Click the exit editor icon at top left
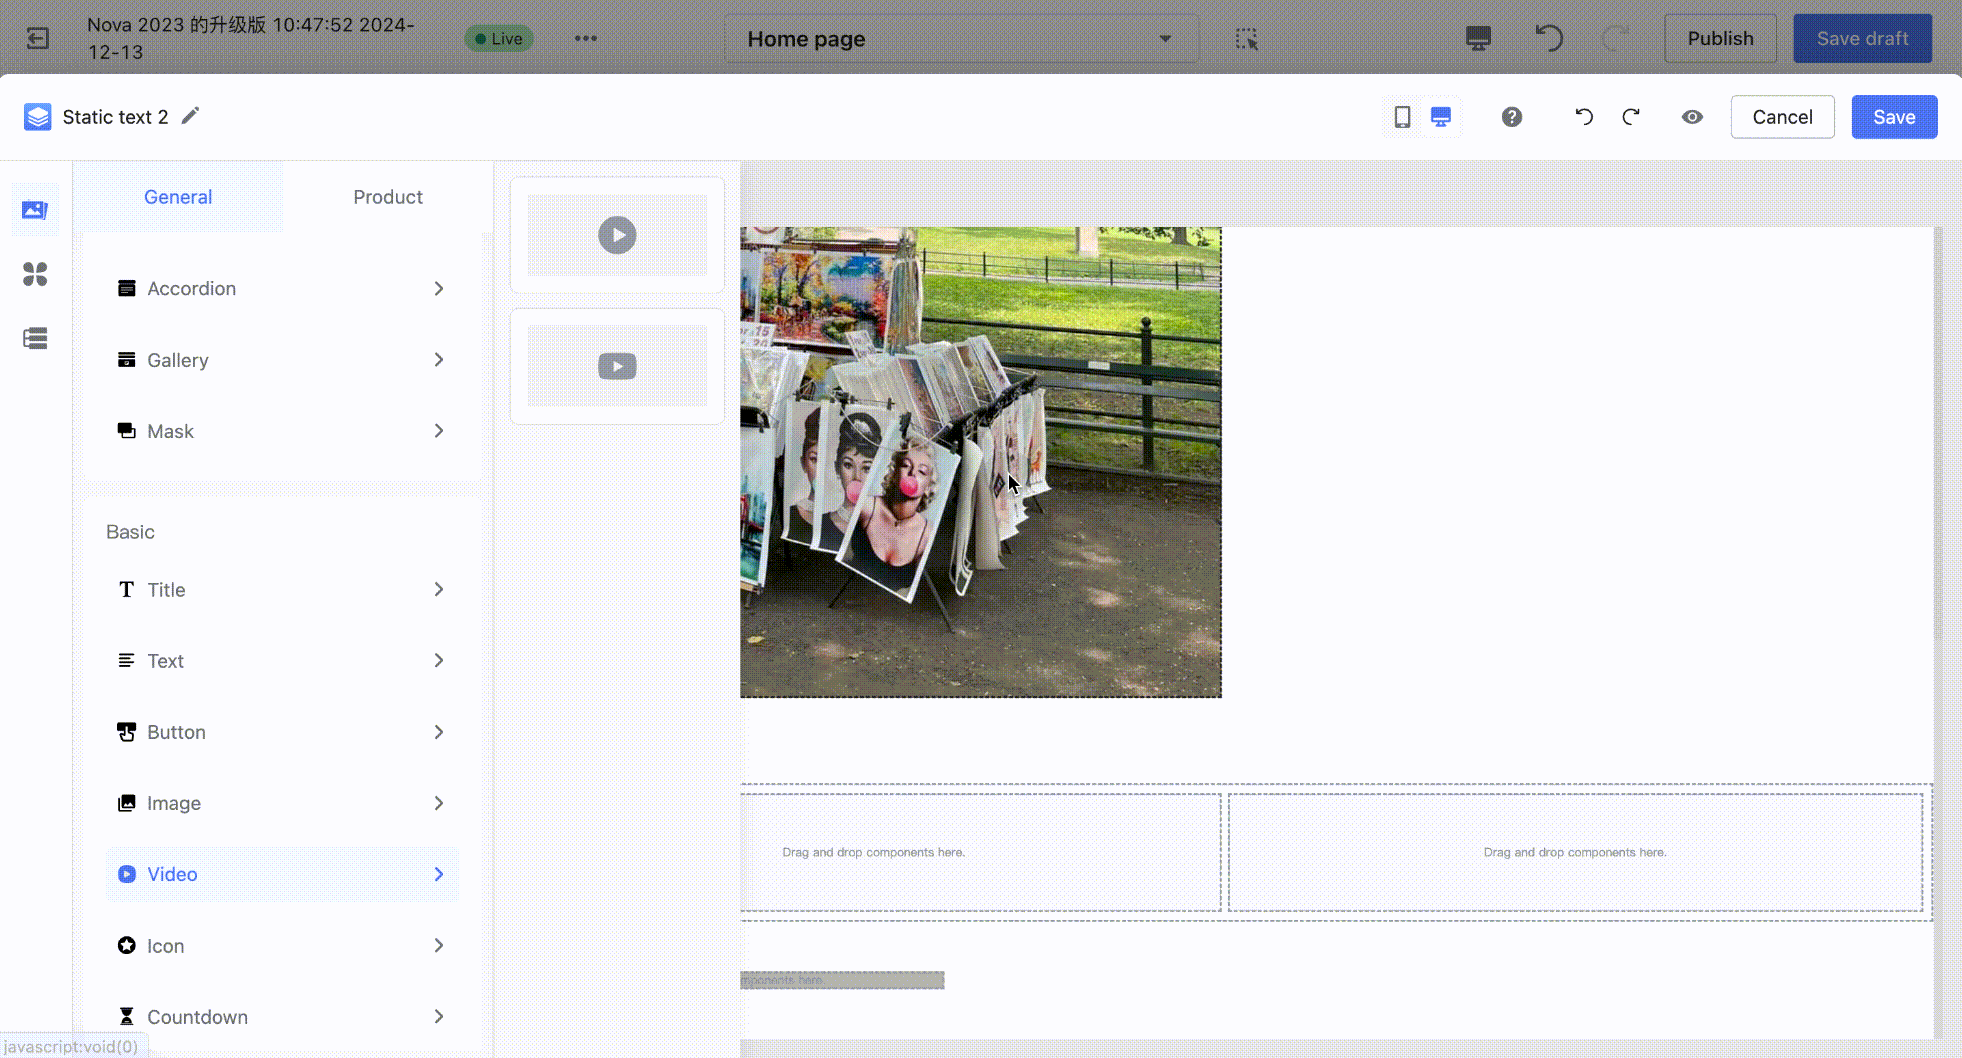Screen dimensions: 1962x1058 38,38
